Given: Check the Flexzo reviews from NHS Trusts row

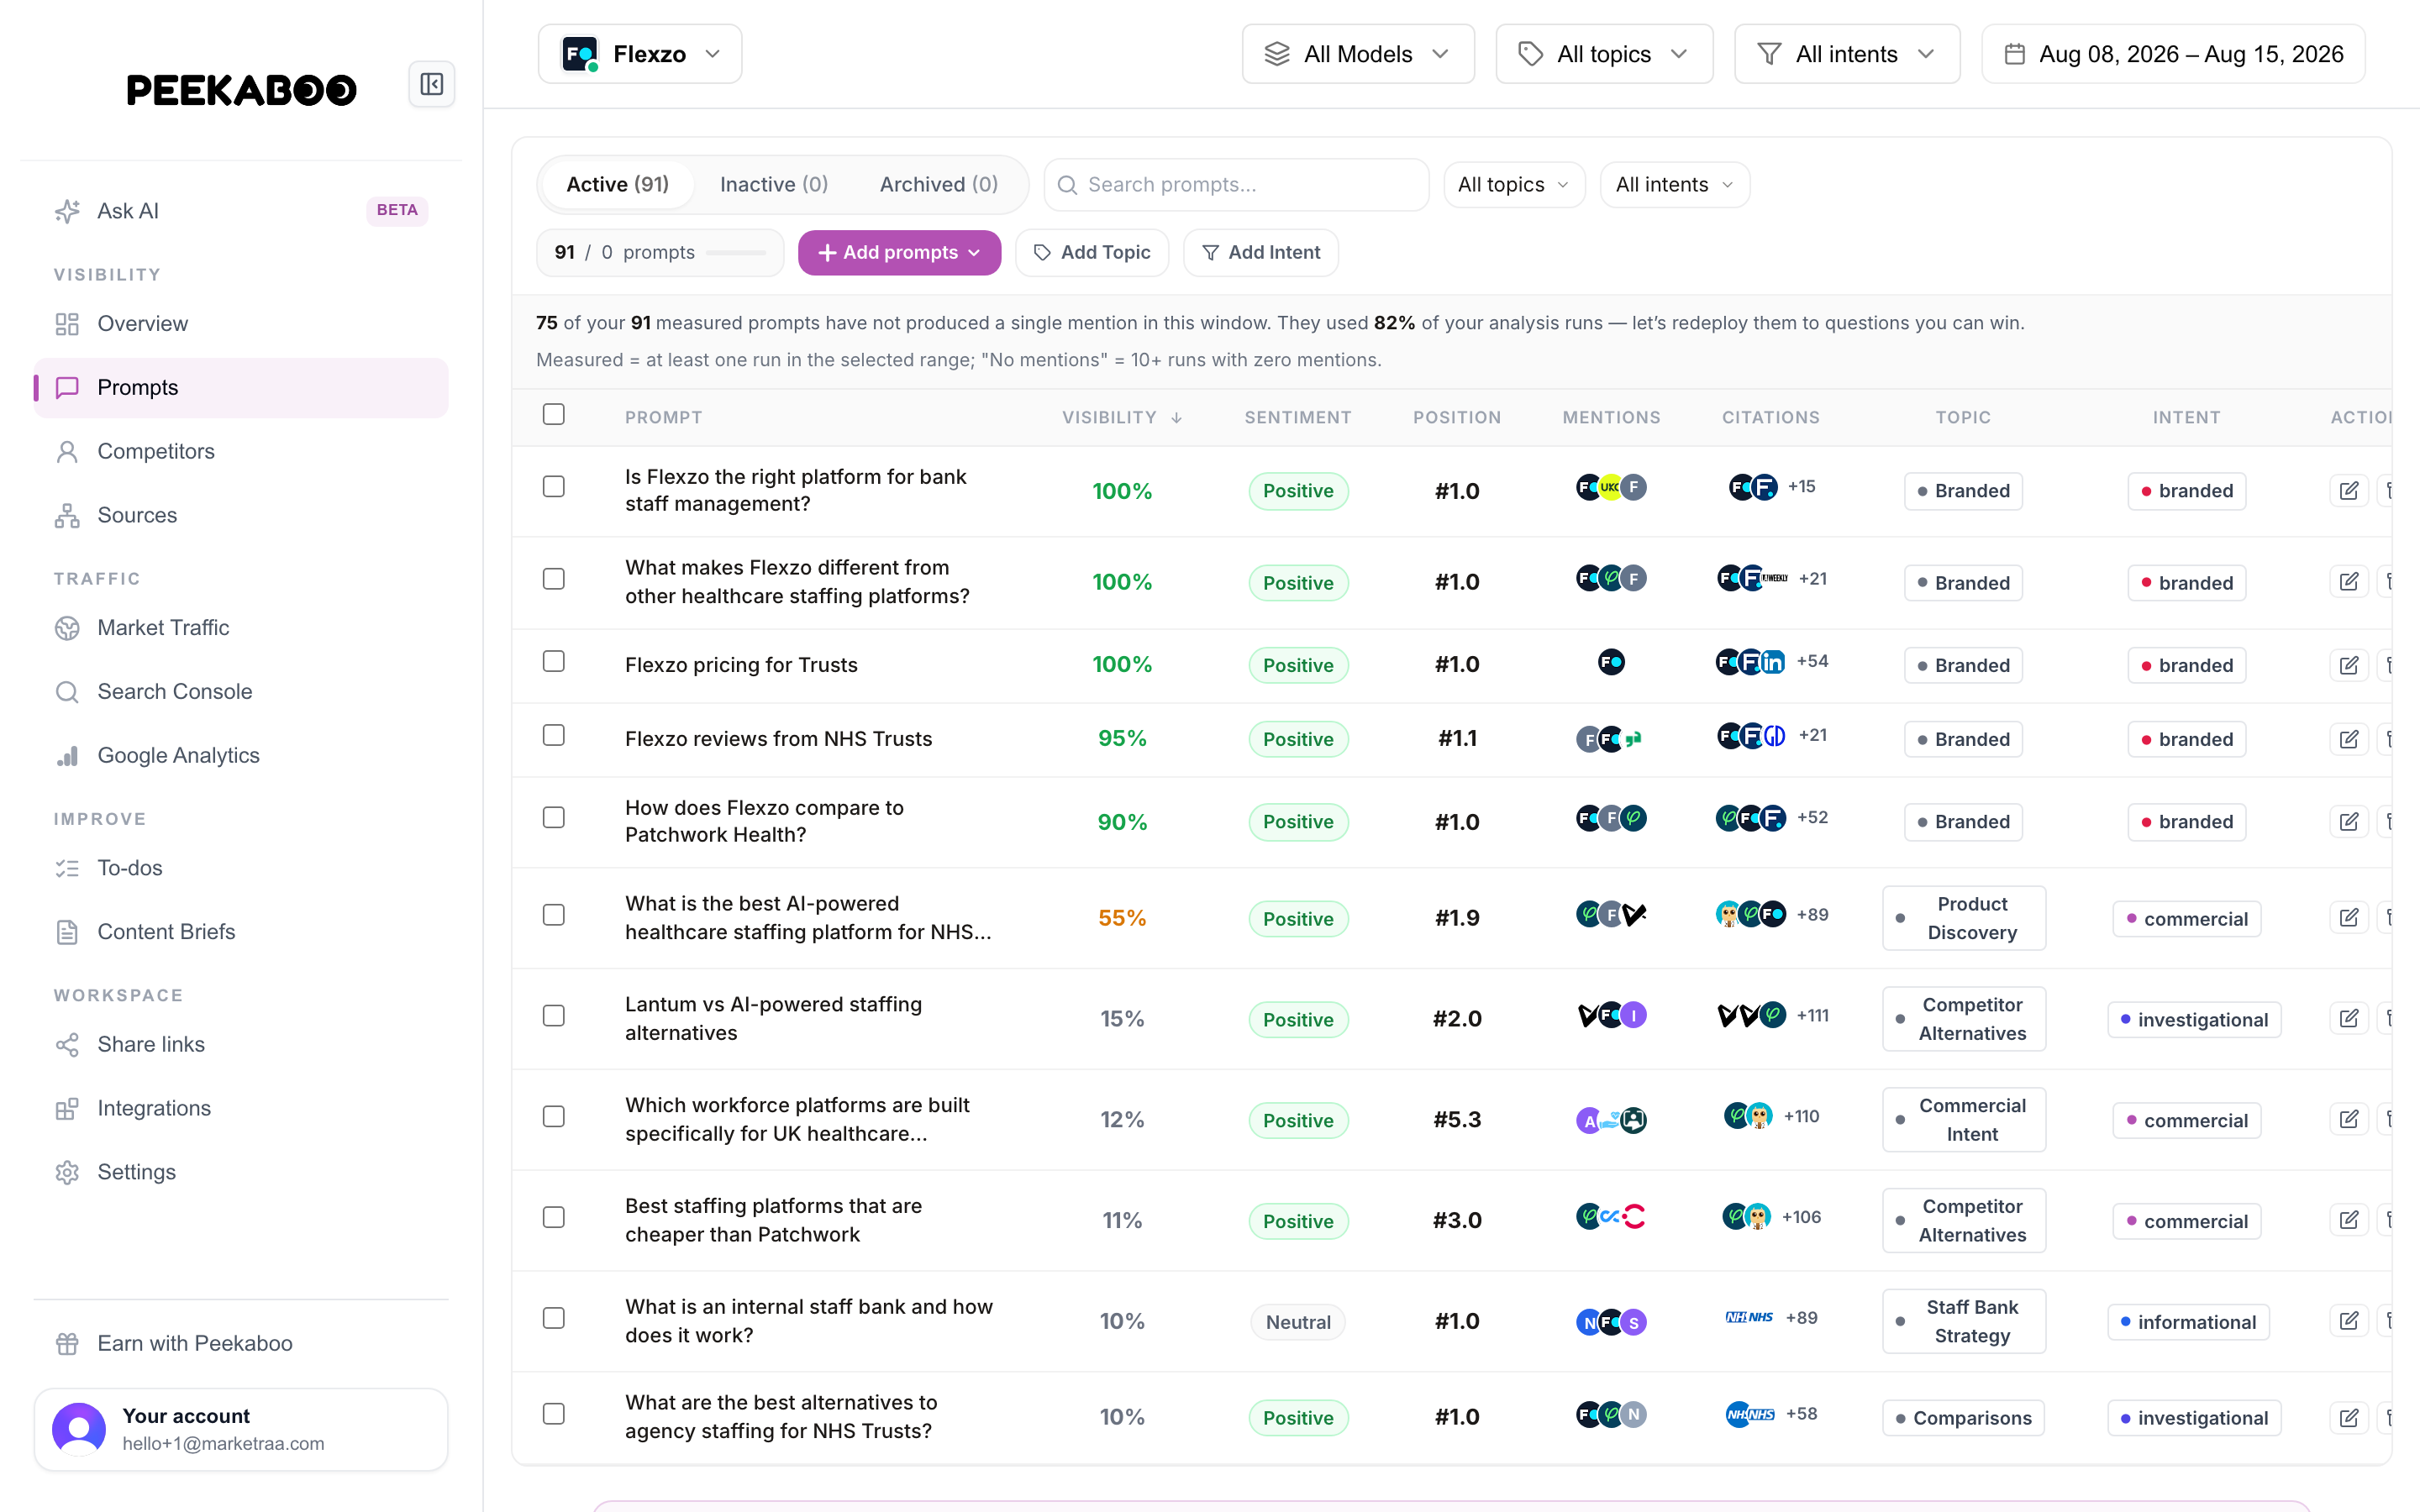Looking at the screenshot, I should [x=554, y=736].
